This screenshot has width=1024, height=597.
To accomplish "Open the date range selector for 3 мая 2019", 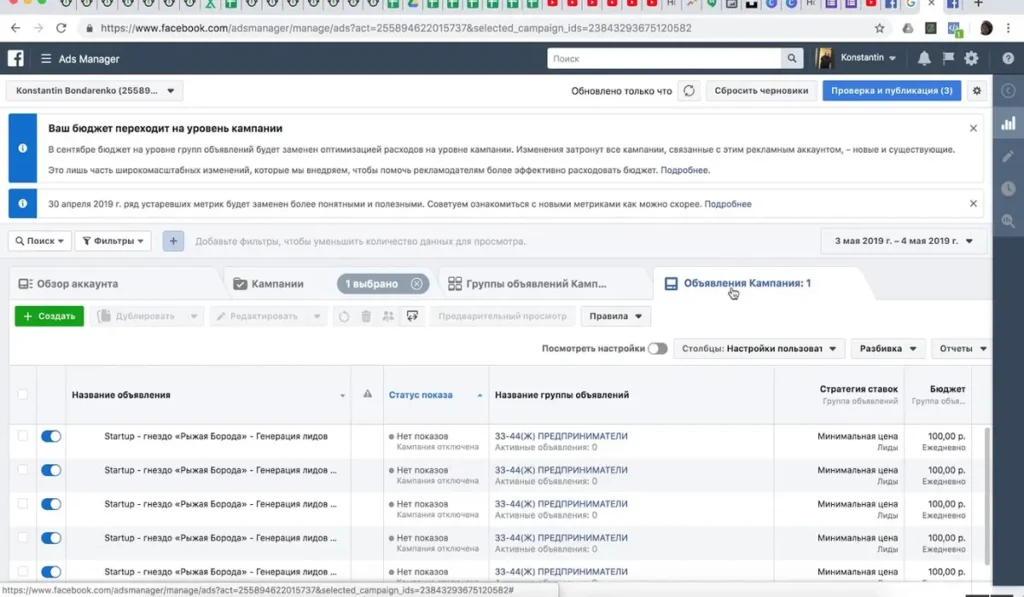I will pyautogui.click(x=898, y=240).
